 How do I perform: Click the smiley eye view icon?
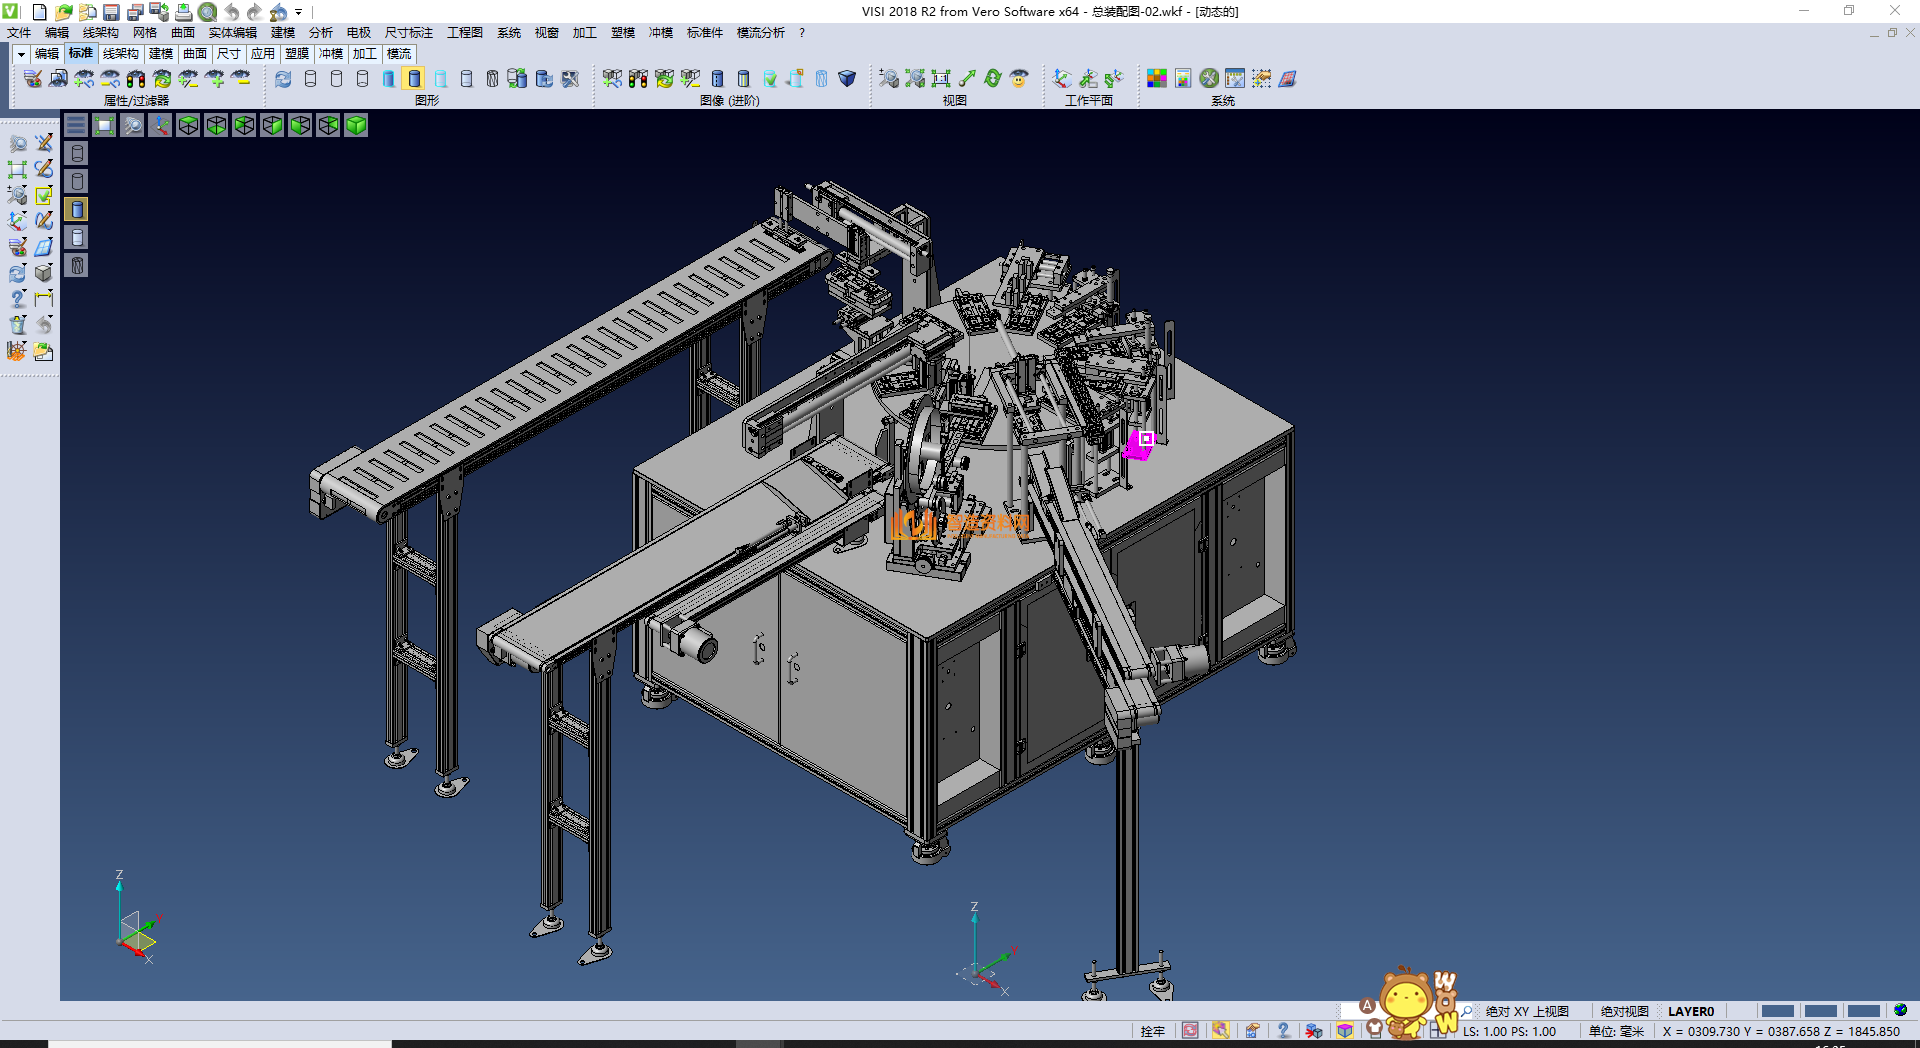point(1019,79)
